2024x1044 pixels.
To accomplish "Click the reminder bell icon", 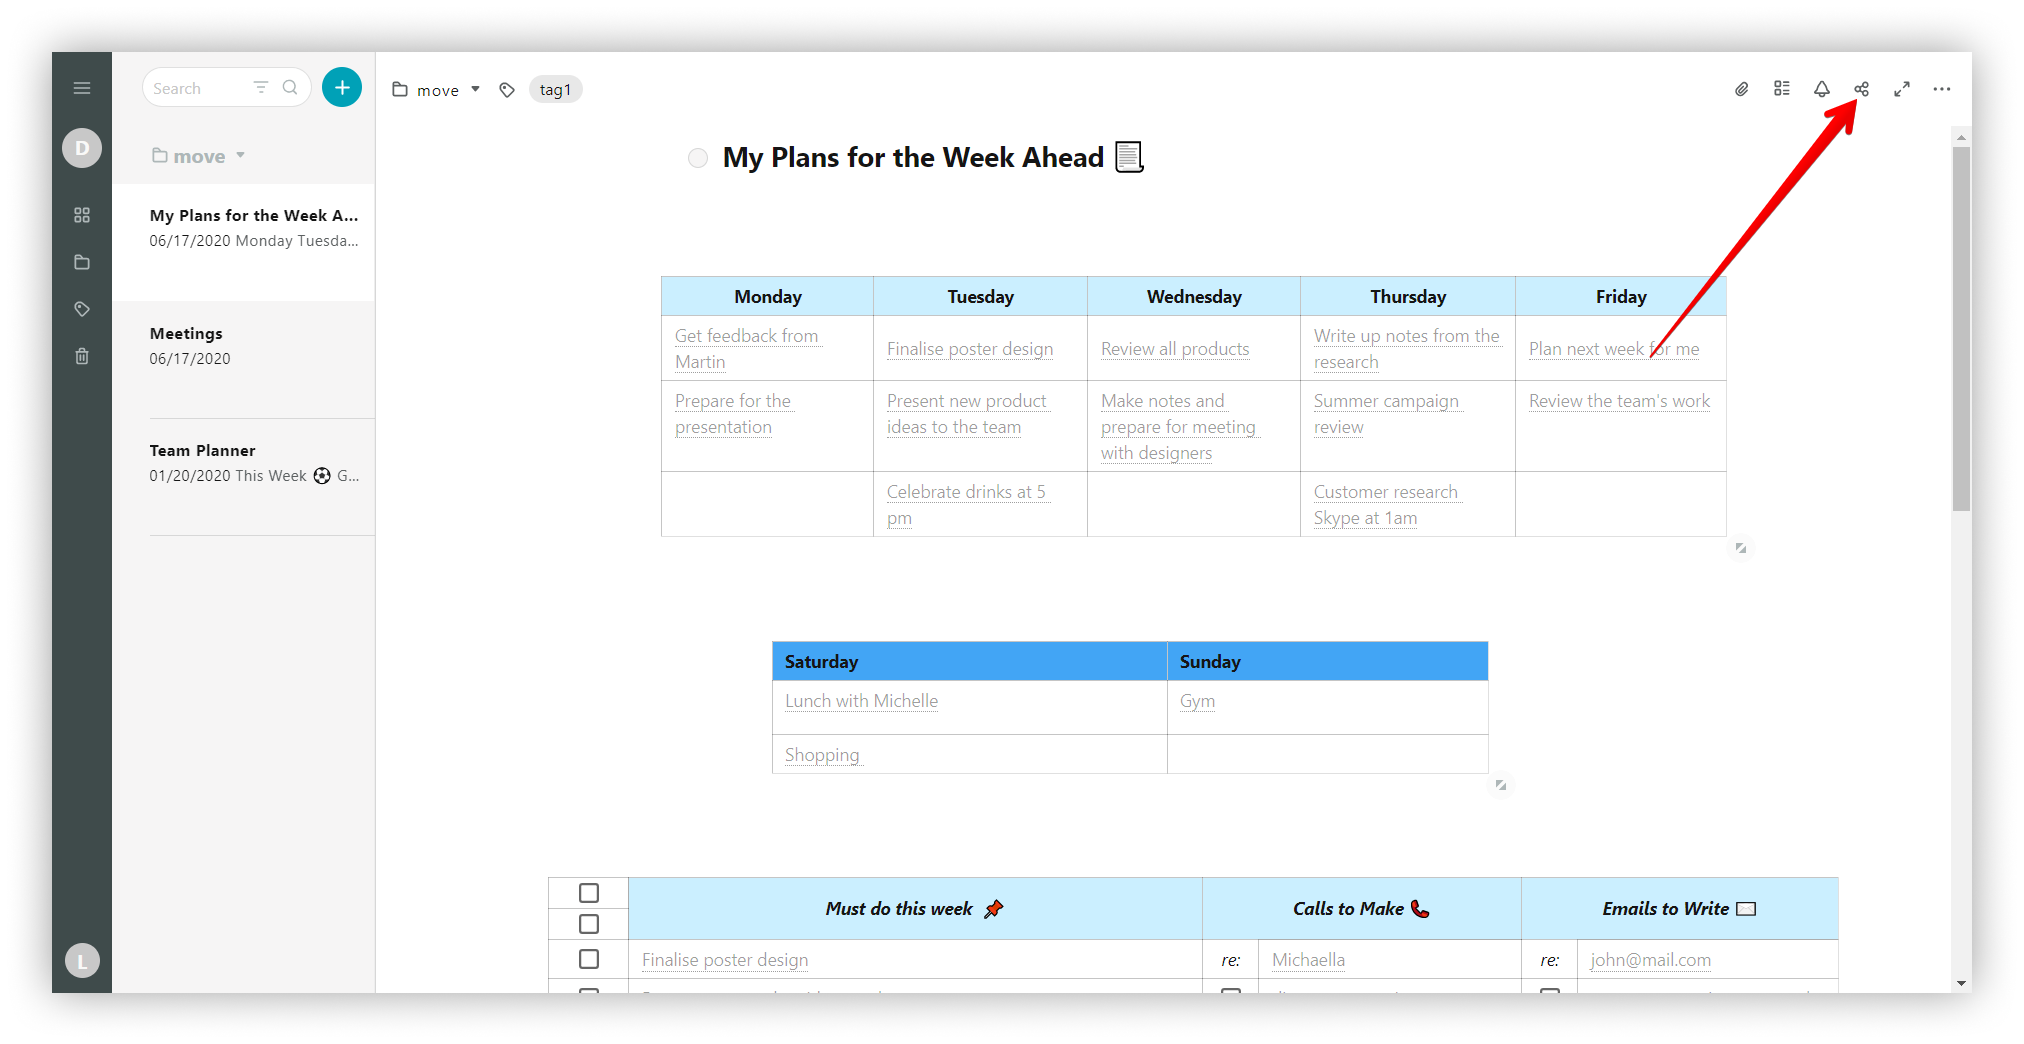I will tap(1822, 89).
